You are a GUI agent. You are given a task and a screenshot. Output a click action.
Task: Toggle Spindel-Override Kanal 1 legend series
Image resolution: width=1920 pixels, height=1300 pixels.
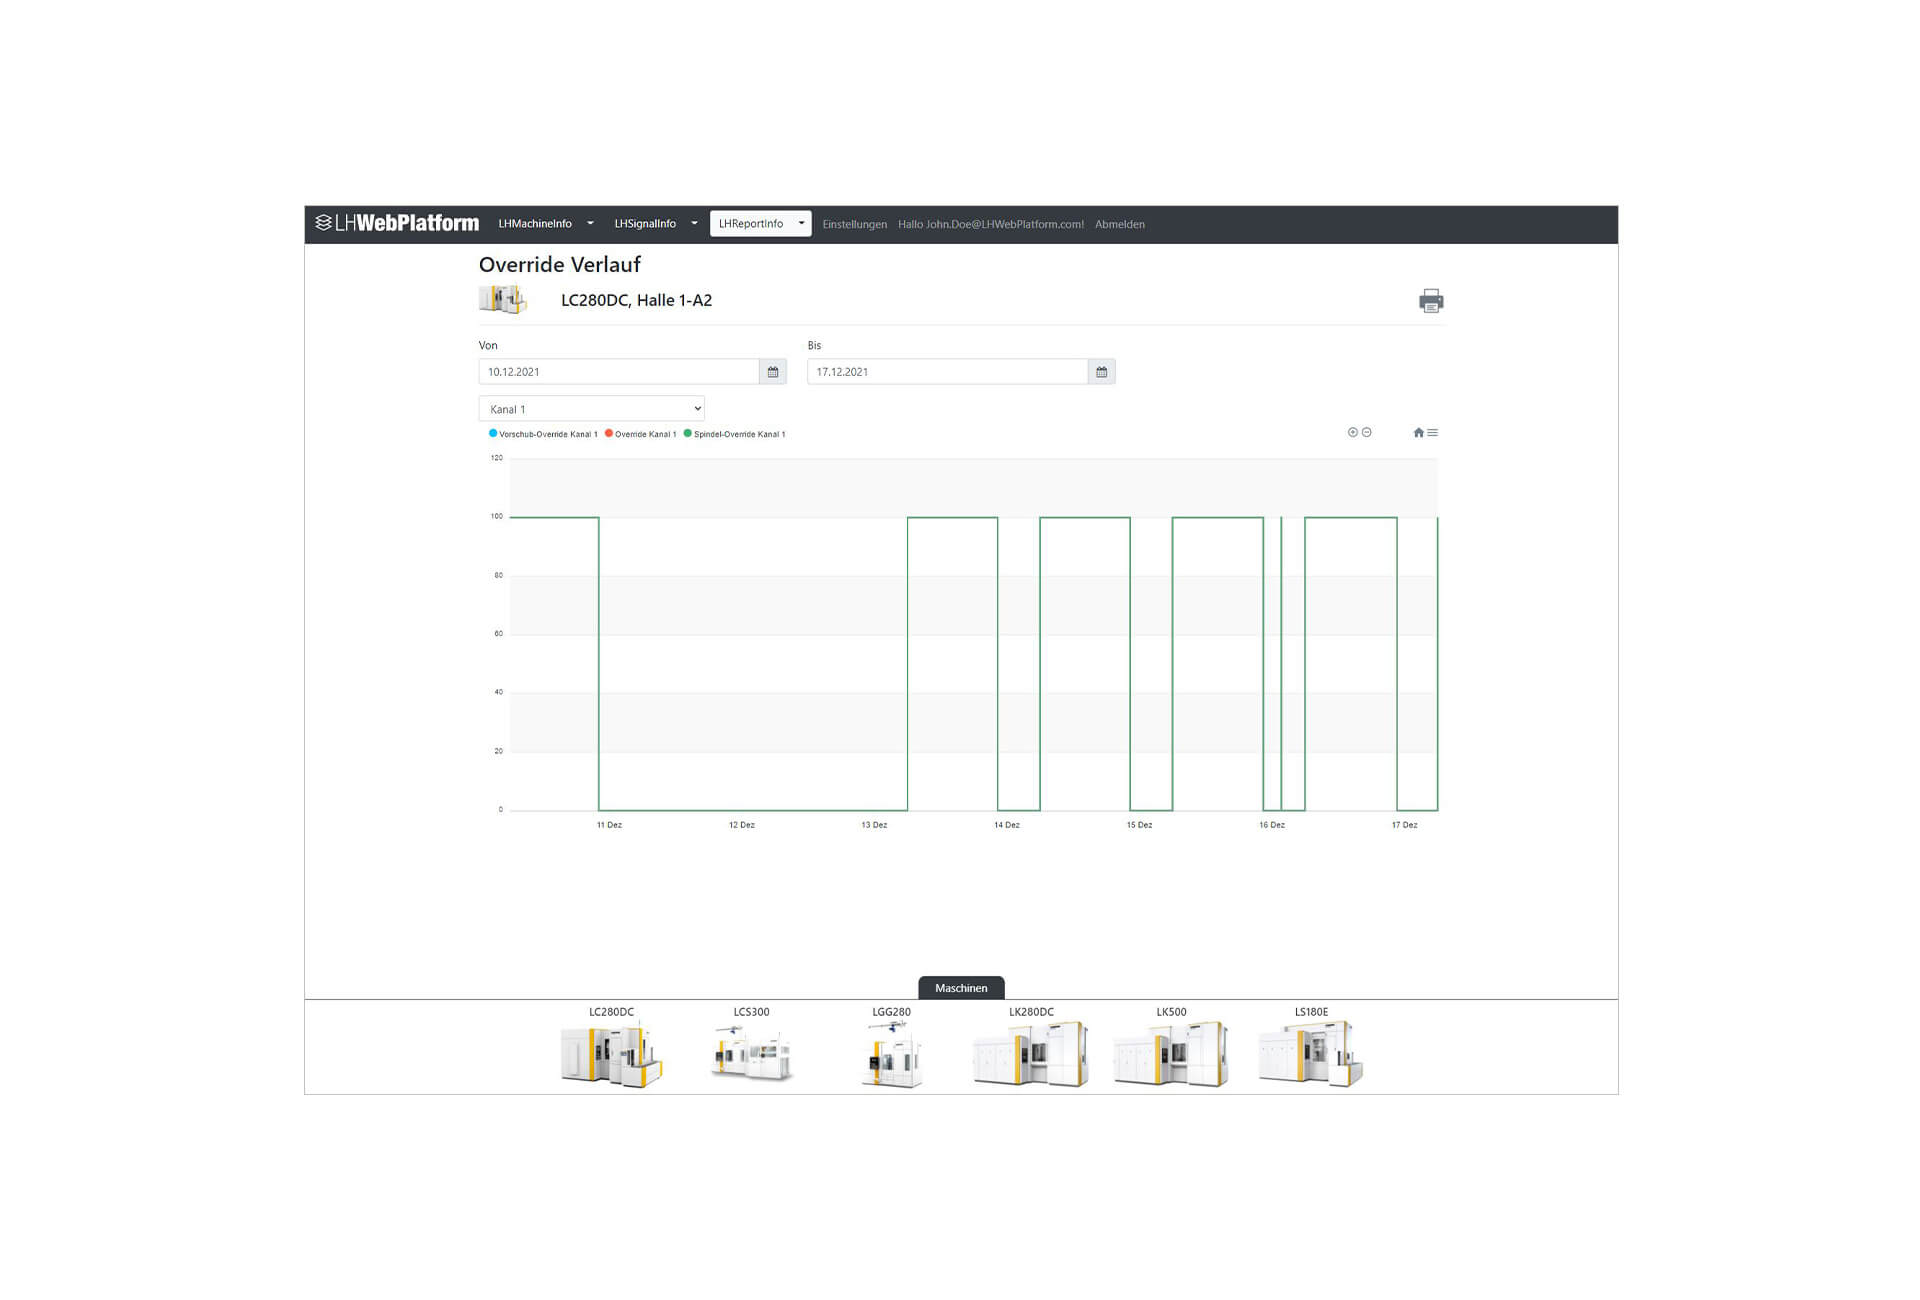pyautogui.click(x=738, y=434)
